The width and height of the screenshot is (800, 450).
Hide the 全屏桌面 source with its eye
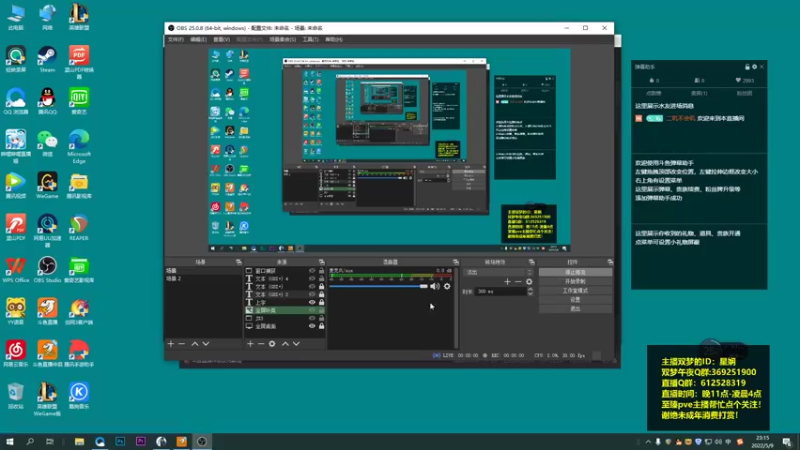coord(312,326)
